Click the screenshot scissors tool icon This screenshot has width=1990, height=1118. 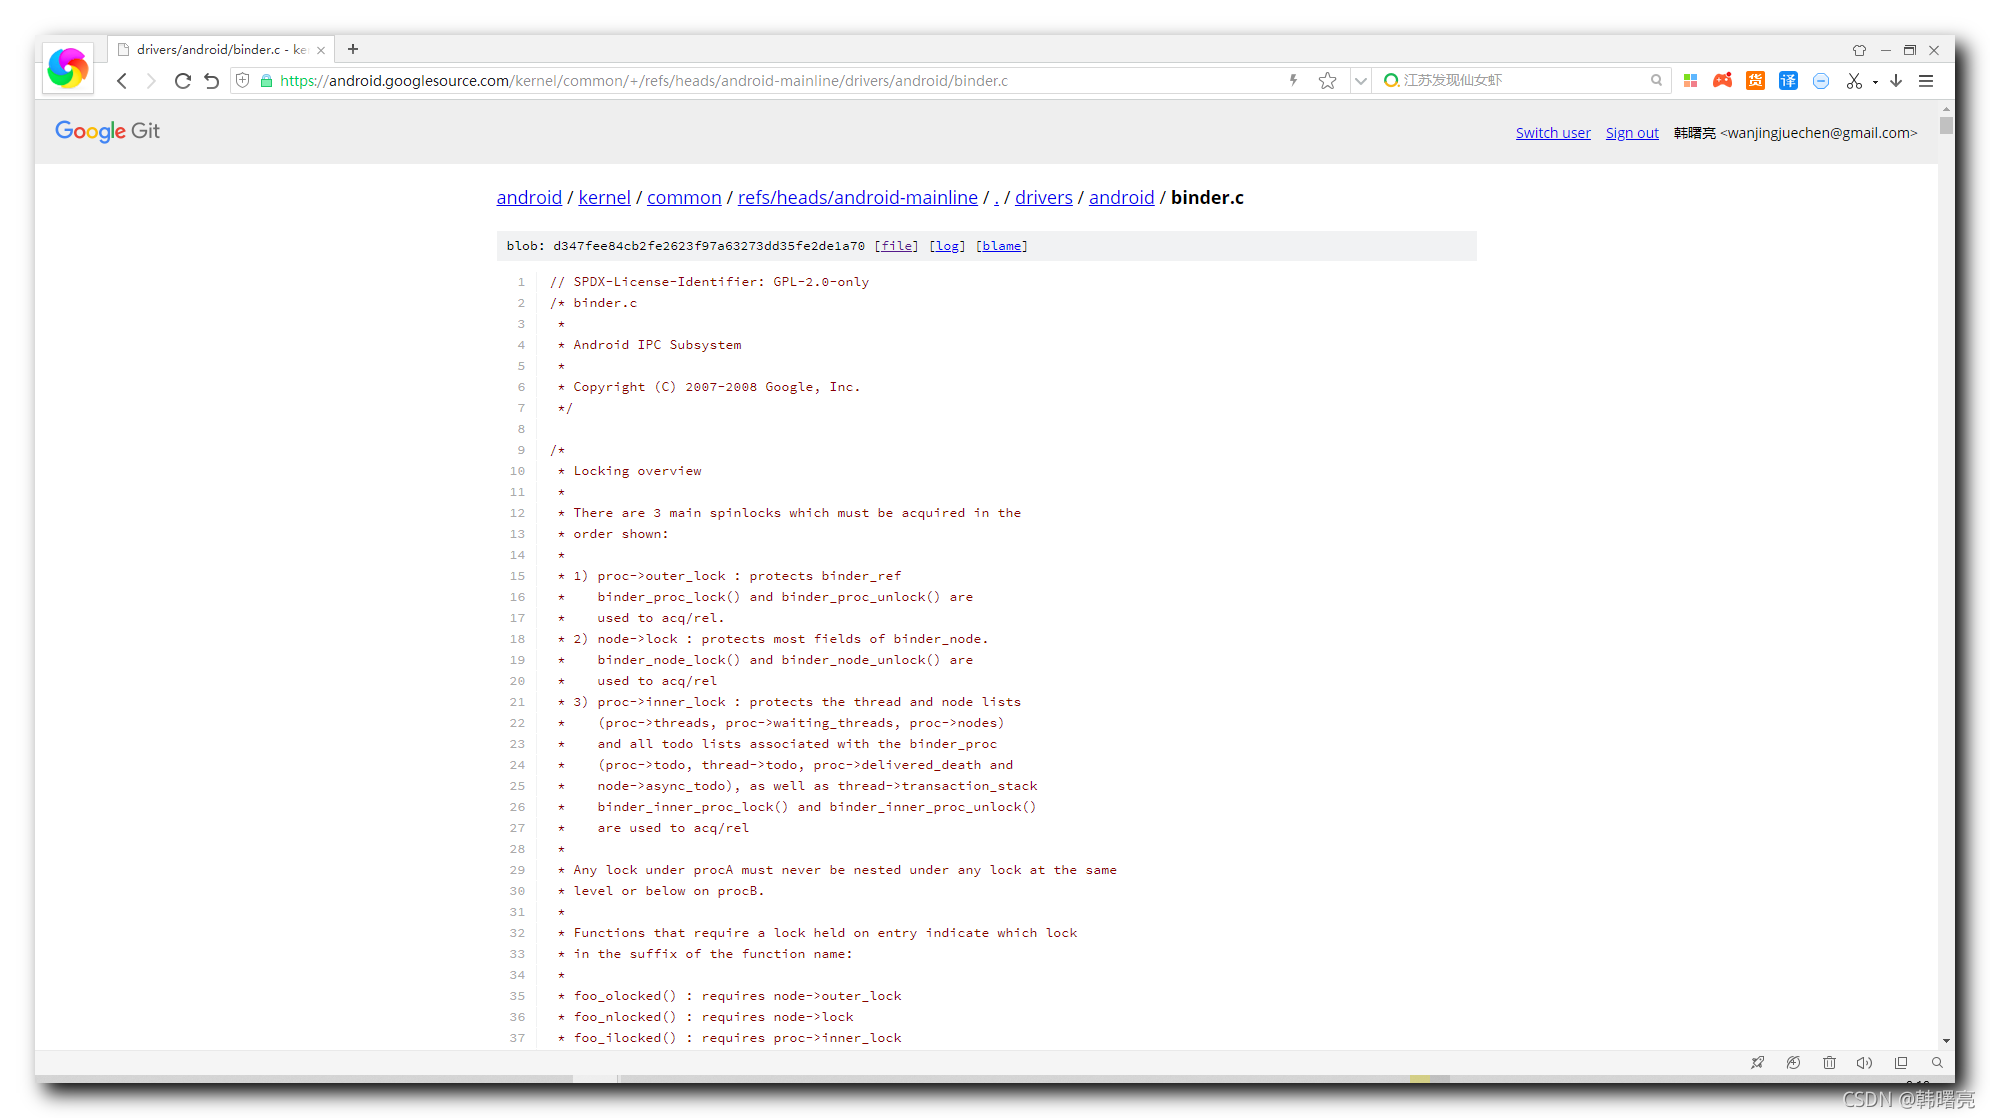click(1854, 81)
